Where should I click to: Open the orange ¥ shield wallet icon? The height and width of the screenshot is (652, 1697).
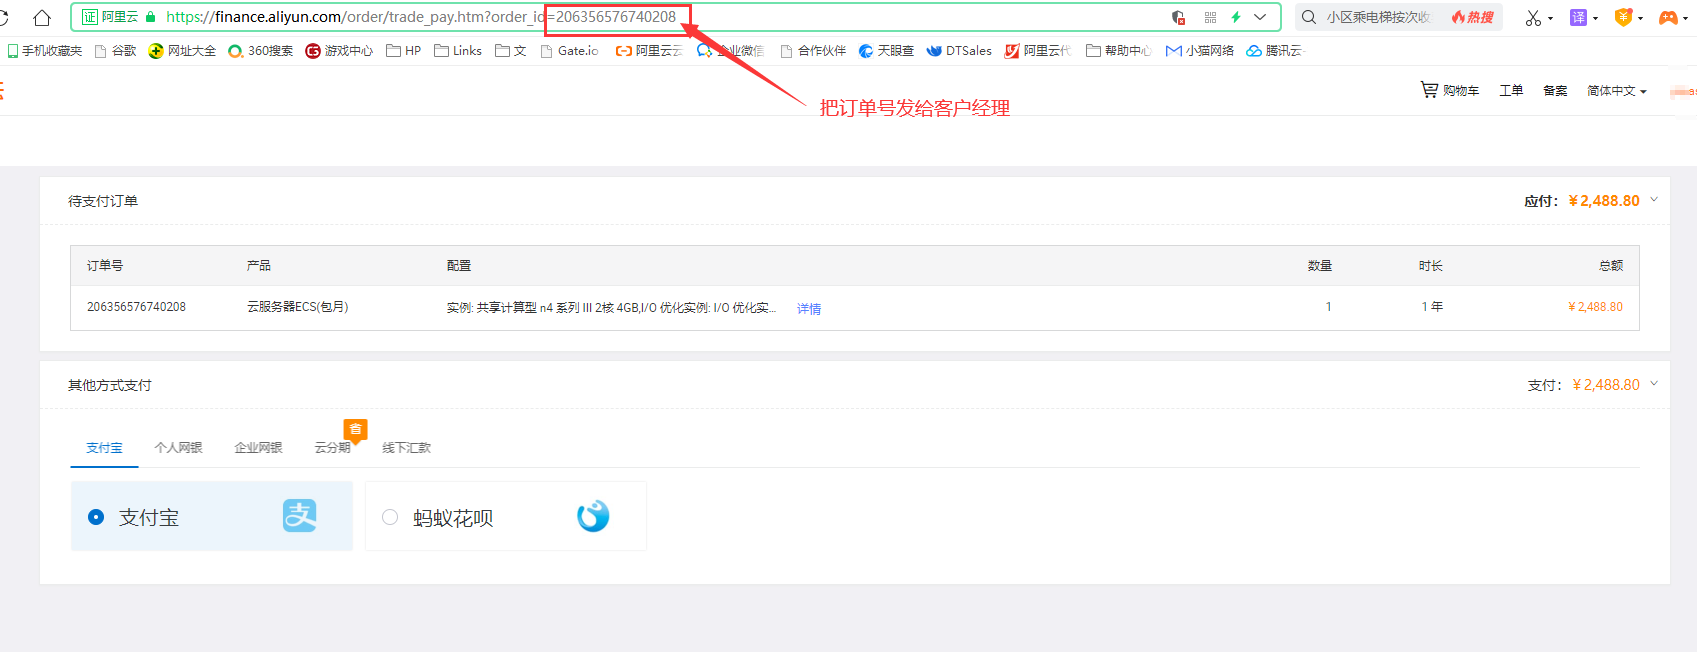coord(1624,17)
